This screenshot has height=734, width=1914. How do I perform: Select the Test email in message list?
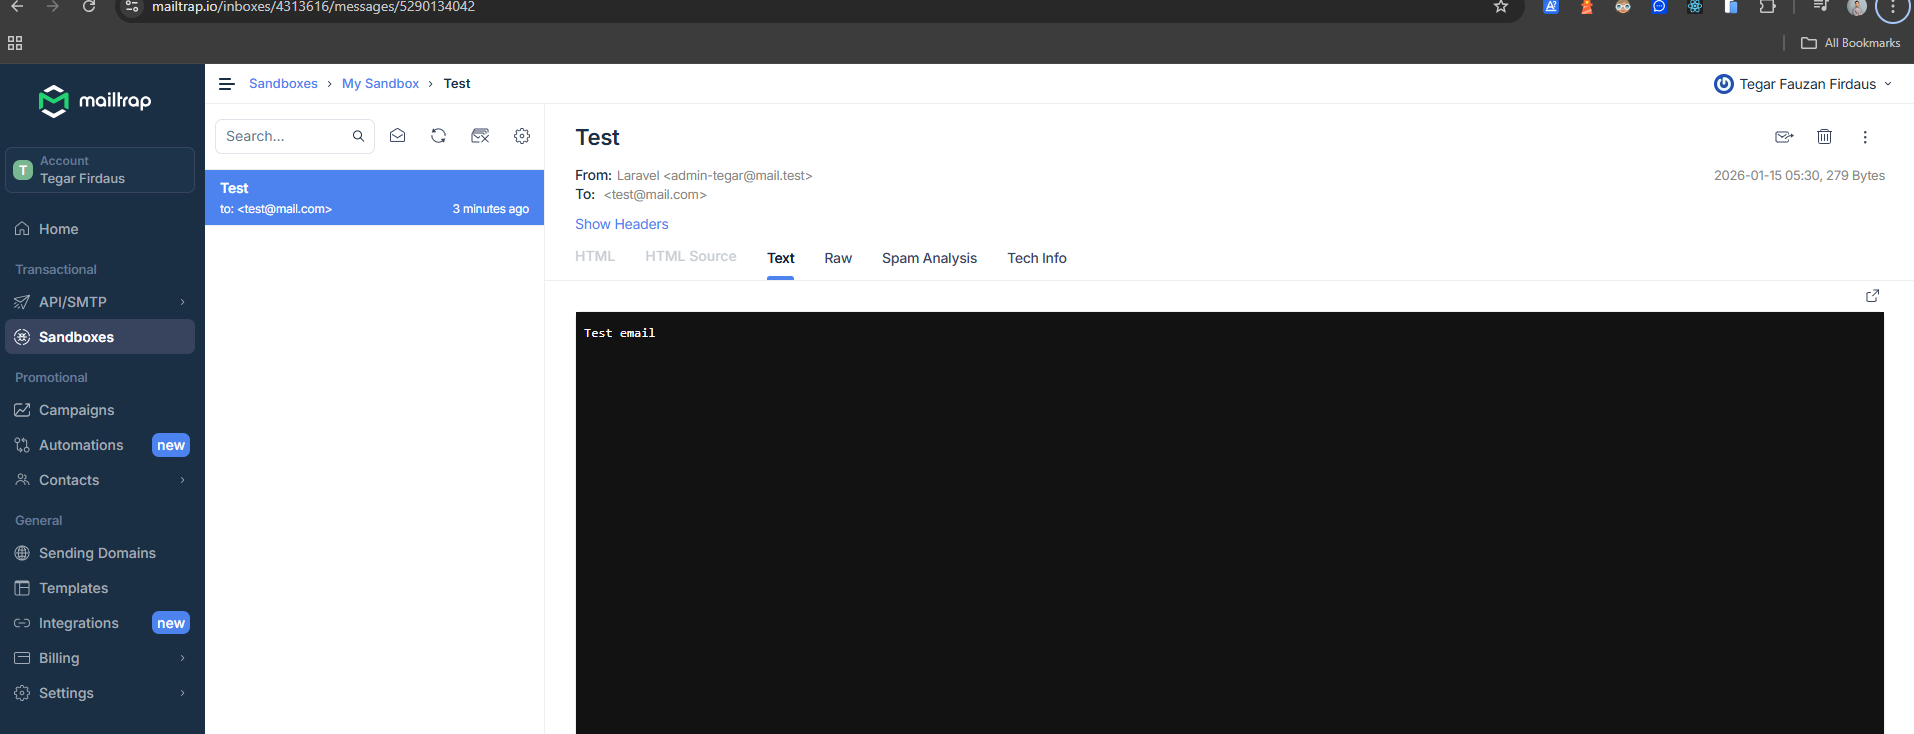pos(374,198)
